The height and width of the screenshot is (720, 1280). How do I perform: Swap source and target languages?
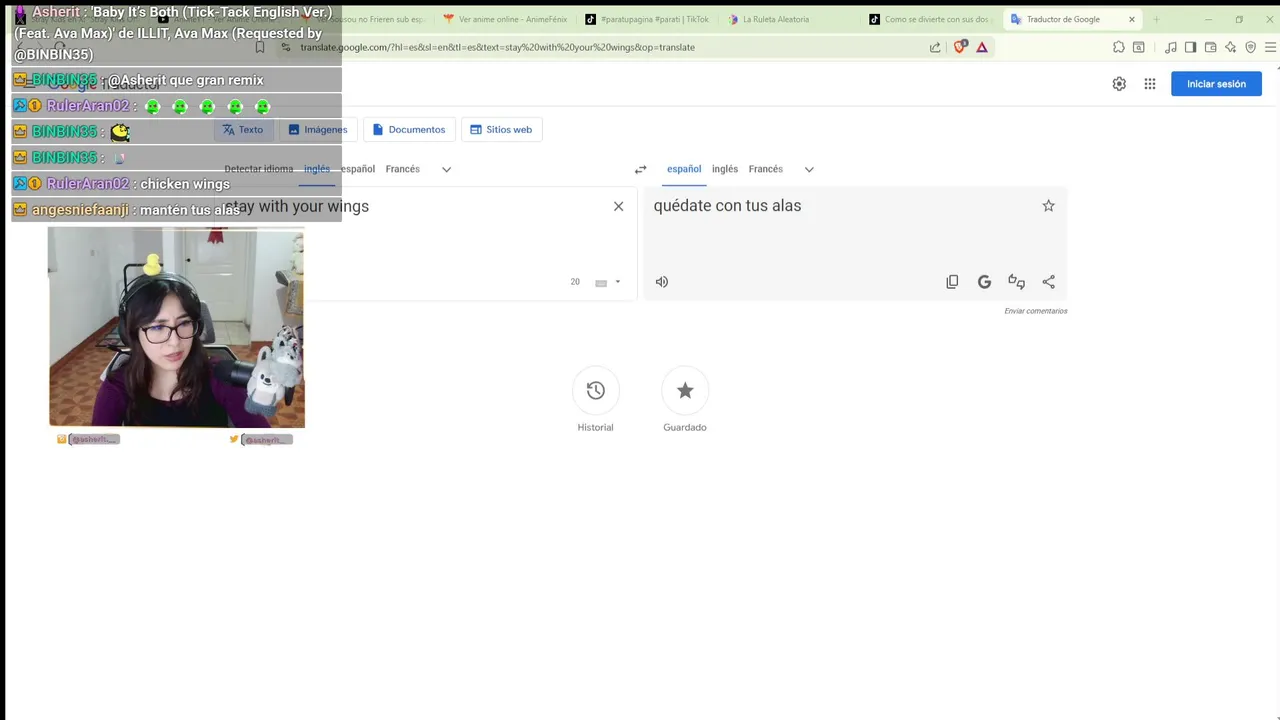tap(640, 169)
